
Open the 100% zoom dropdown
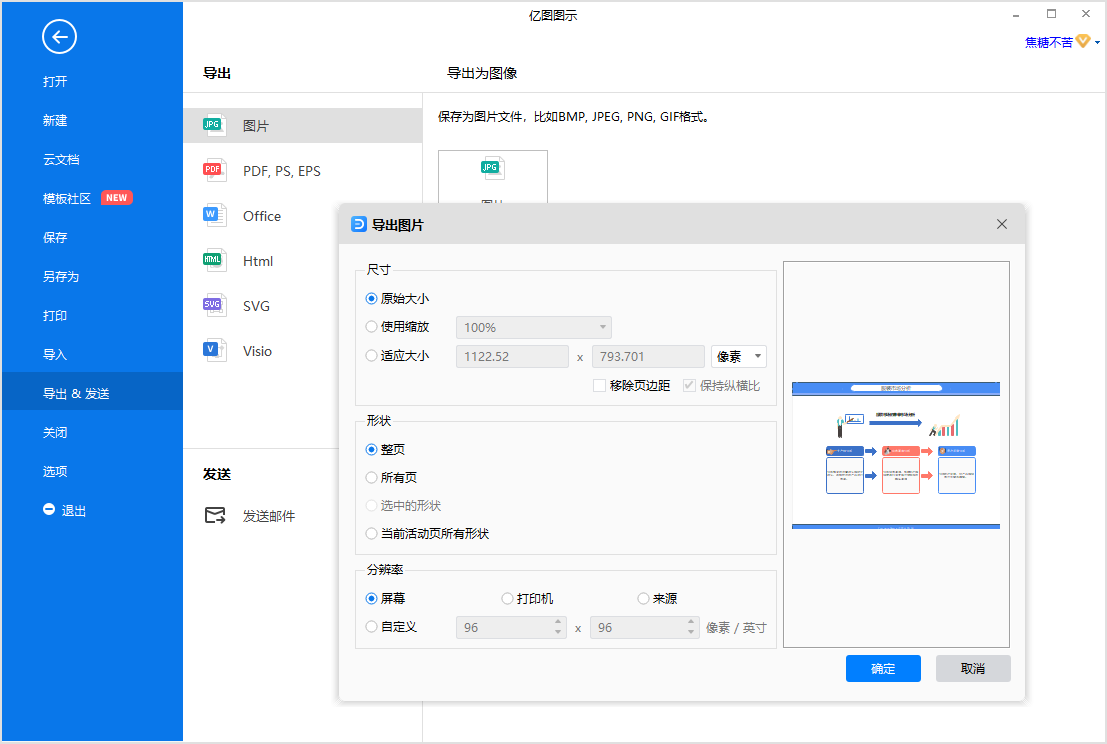[x=534, y=328]
